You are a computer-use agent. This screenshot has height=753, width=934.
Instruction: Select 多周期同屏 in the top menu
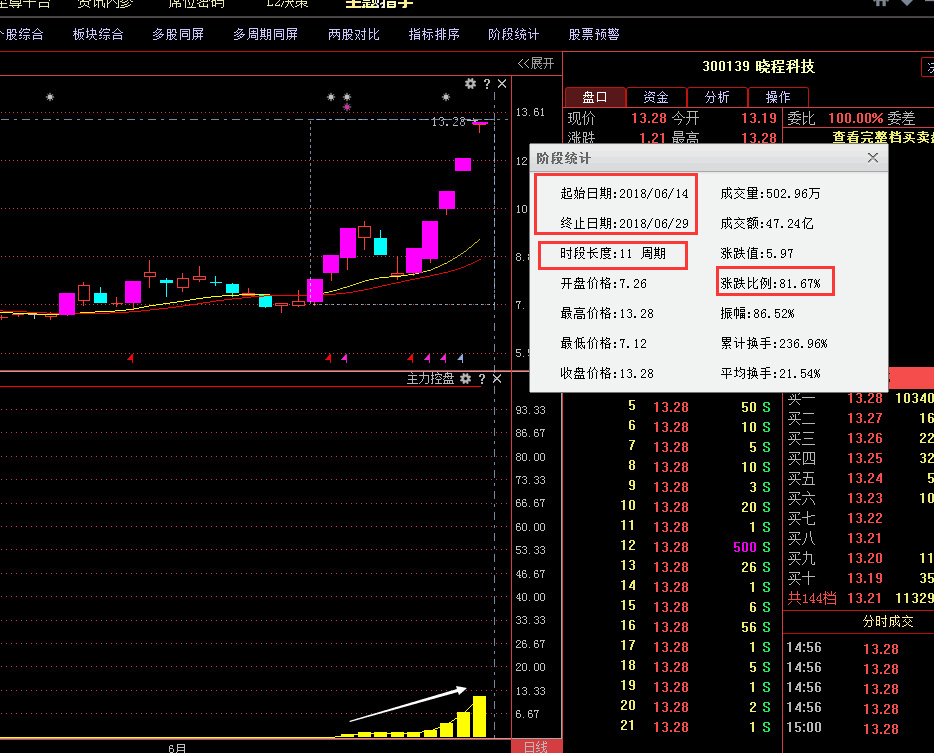pos(266,35)
